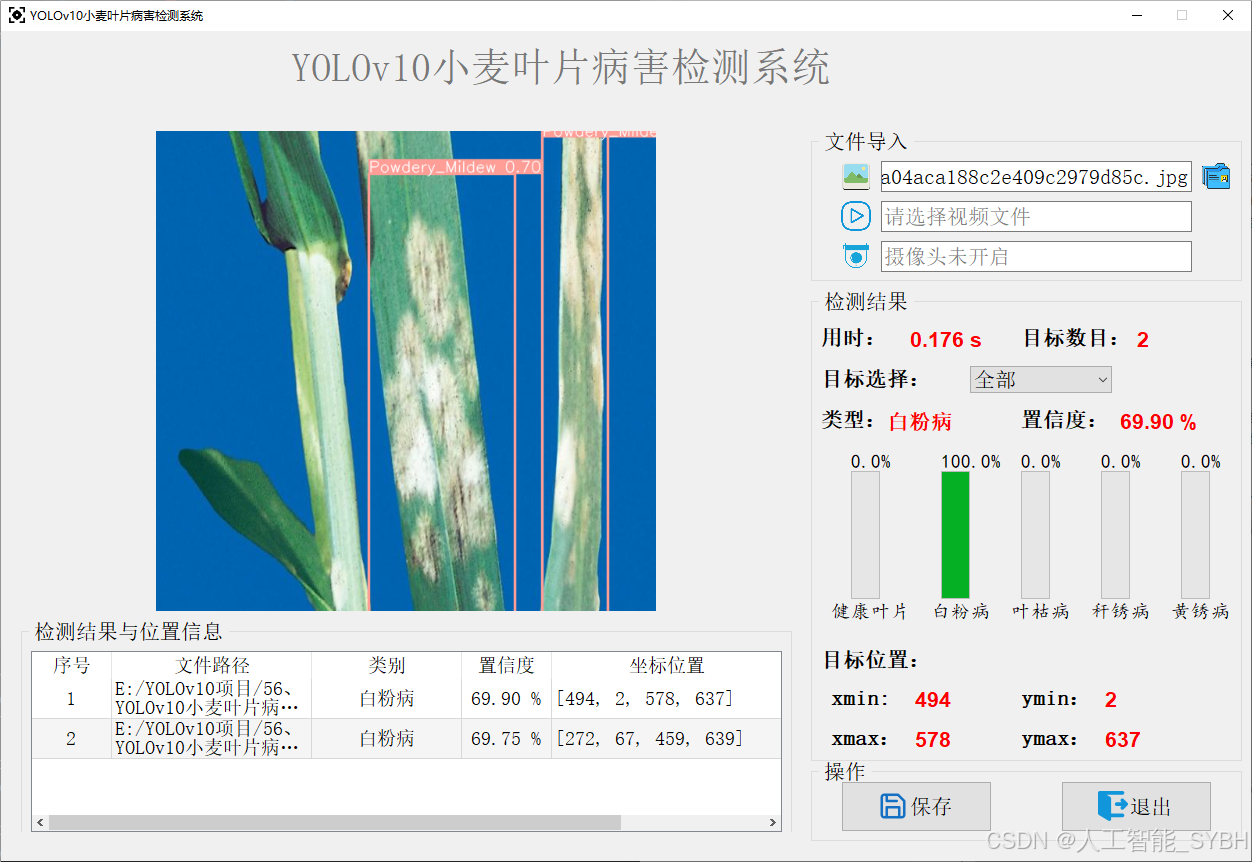Click the xmin value 494

933,700
